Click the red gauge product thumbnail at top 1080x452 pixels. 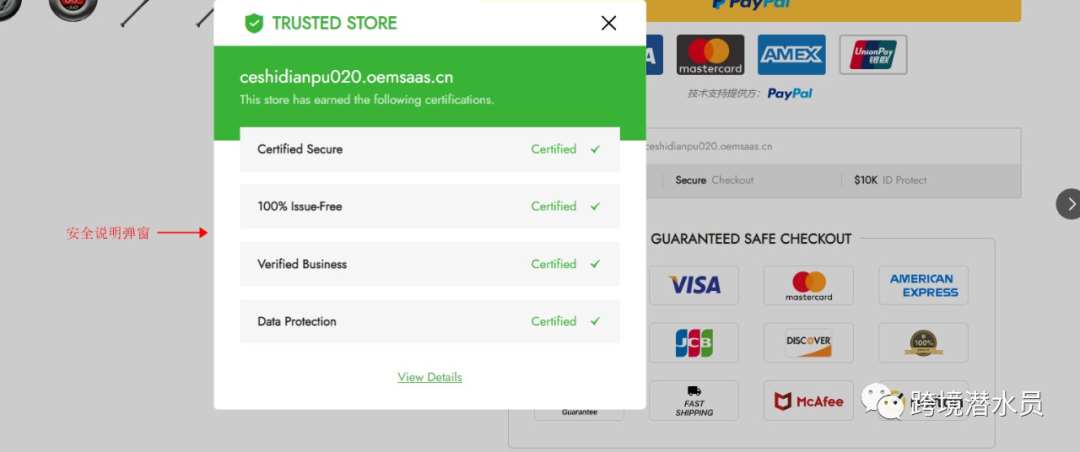(x=73, y=8)
